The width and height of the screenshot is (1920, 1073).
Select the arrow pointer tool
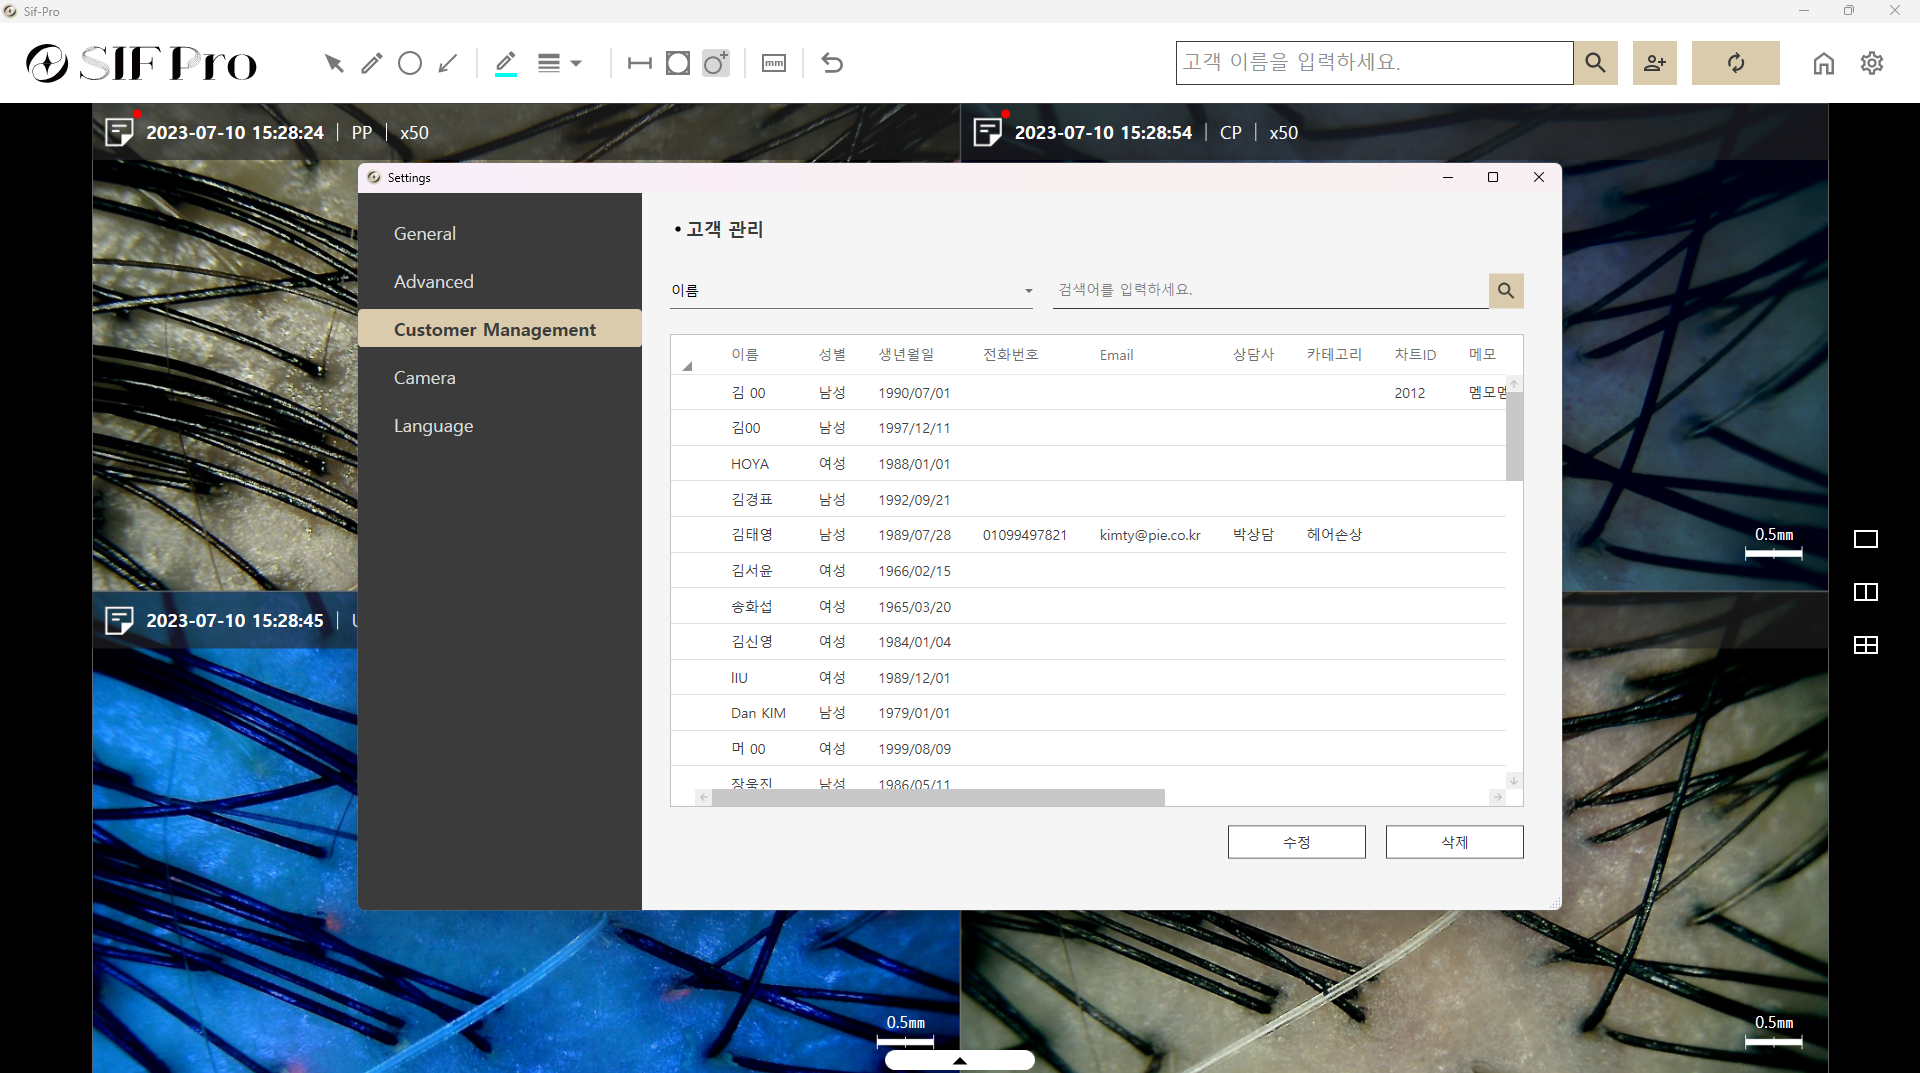[x=334, y=64]
